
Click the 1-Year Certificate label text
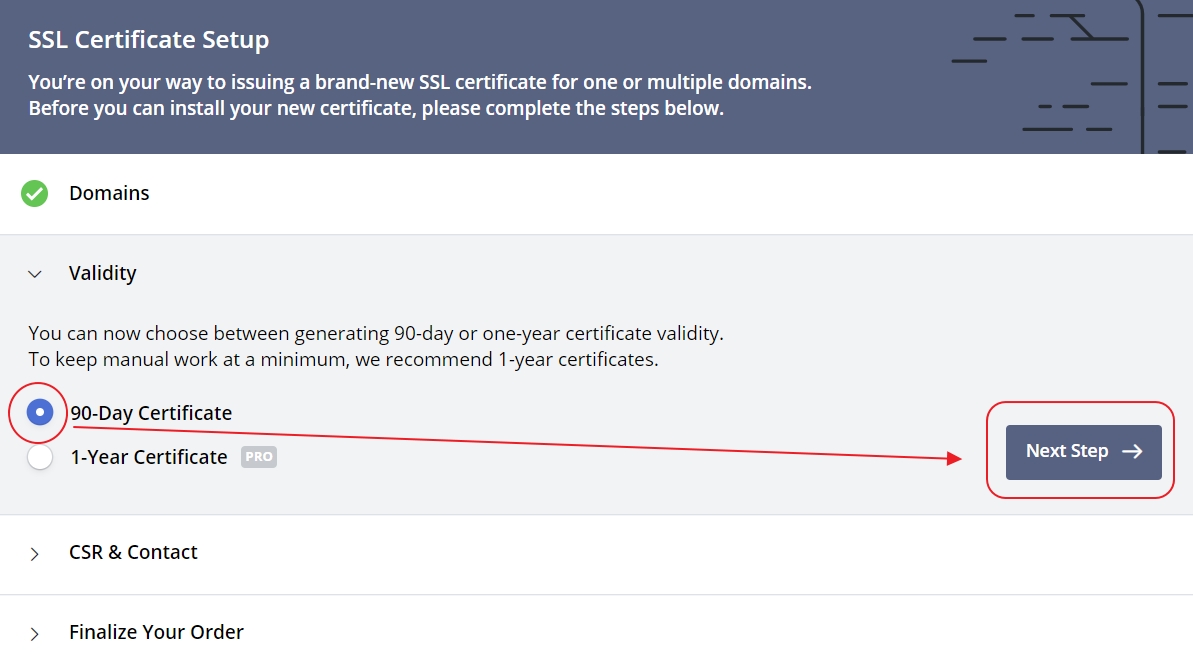[x=149, y=457]
